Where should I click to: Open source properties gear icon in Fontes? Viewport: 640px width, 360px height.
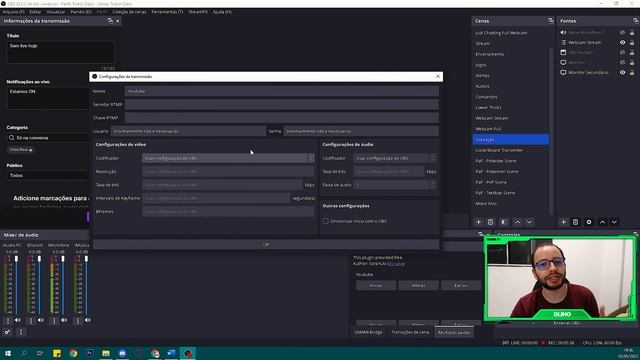pos(589,222)
